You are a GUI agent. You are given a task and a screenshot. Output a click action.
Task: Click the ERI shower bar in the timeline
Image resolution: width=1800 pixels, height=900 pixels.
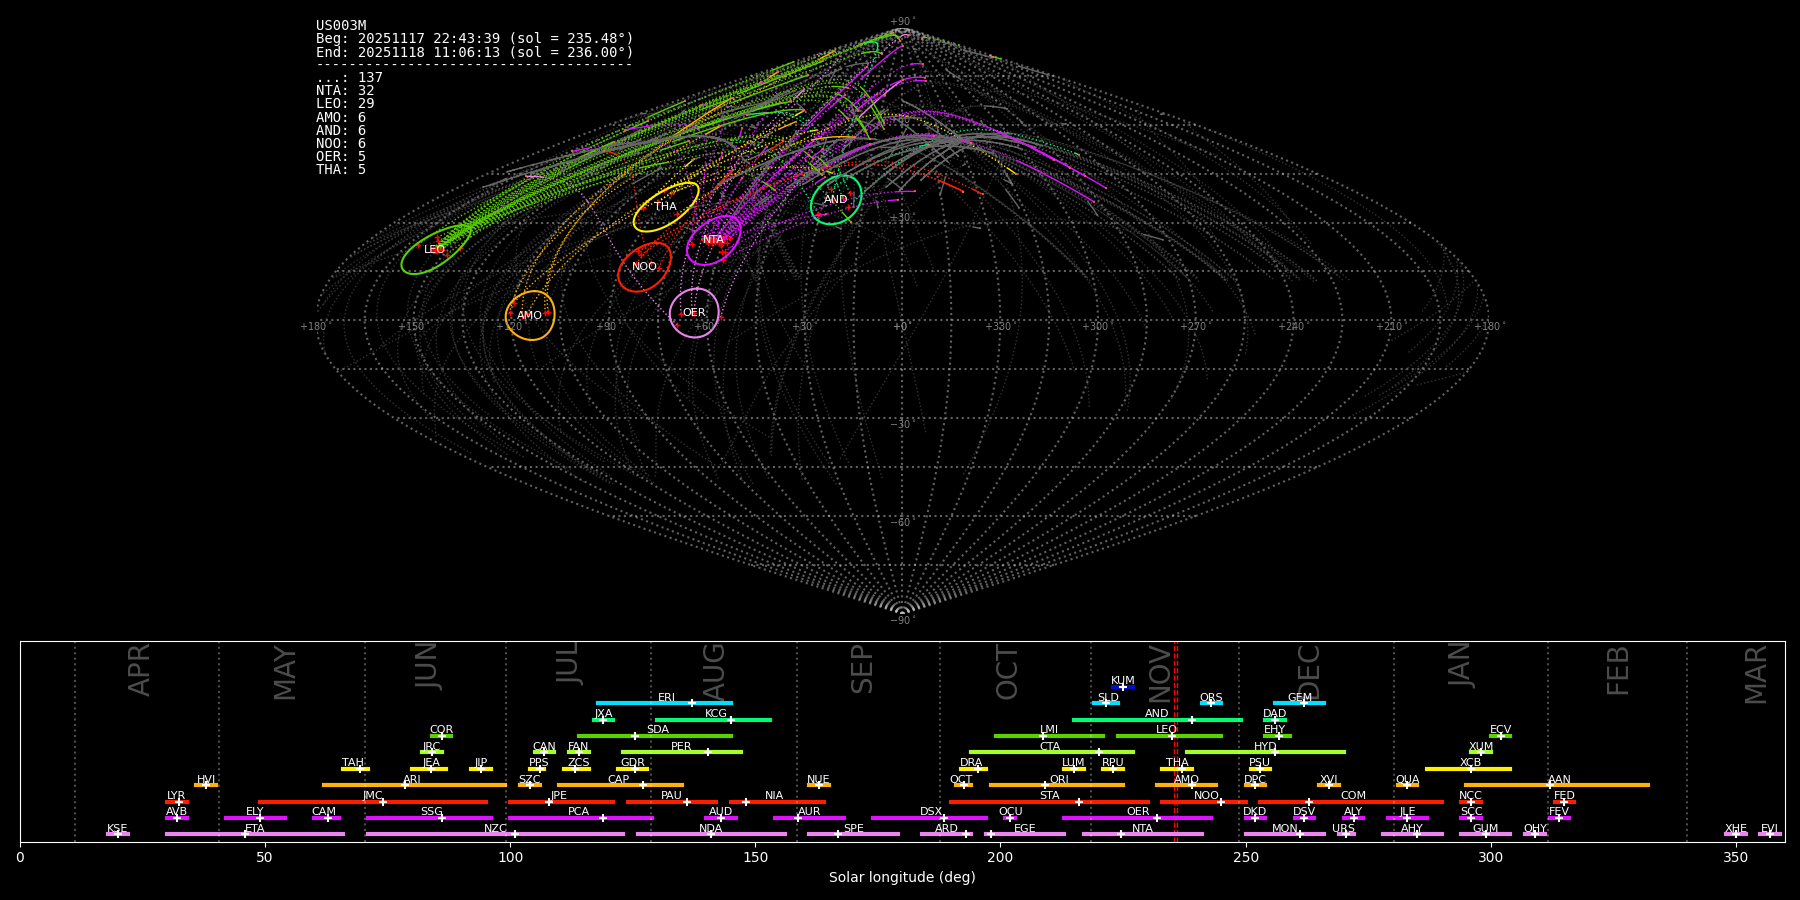tap(664, 703)
